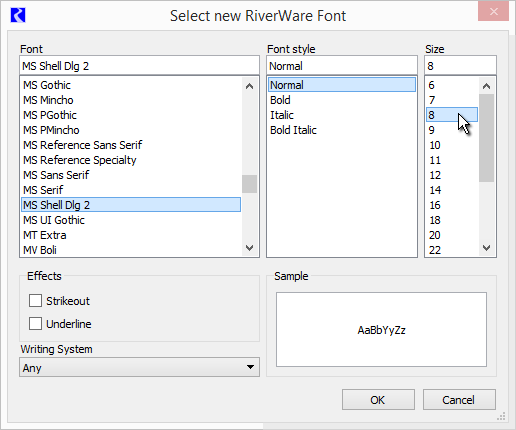Screen dimensions: 516x430
Task: Select MS Mincho font
Action: (131, 100)
